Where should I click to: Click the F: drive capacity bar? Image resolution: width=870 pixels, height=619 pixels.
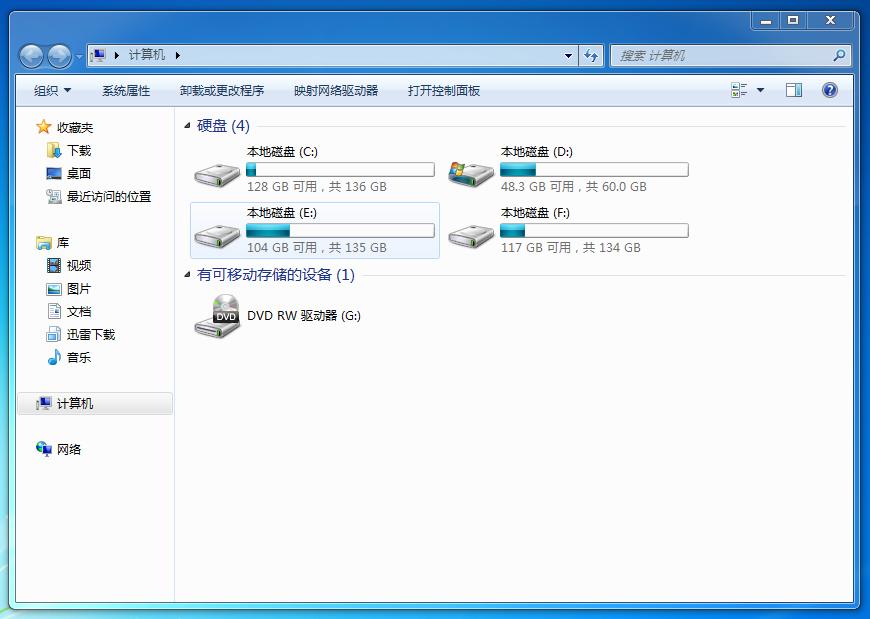pyautogui.click(x=594, y=230)
